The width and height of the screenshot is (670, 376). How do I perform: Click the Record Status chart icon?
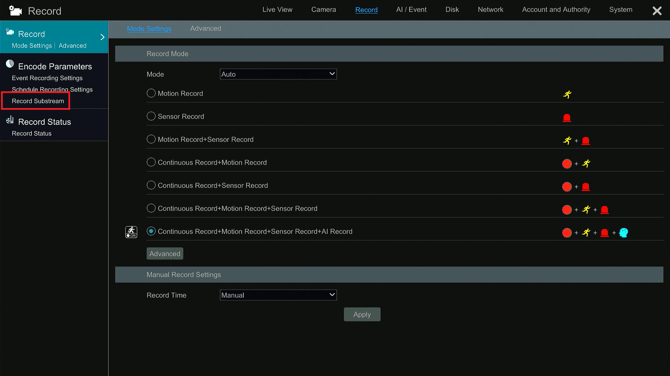pos(10,120)
